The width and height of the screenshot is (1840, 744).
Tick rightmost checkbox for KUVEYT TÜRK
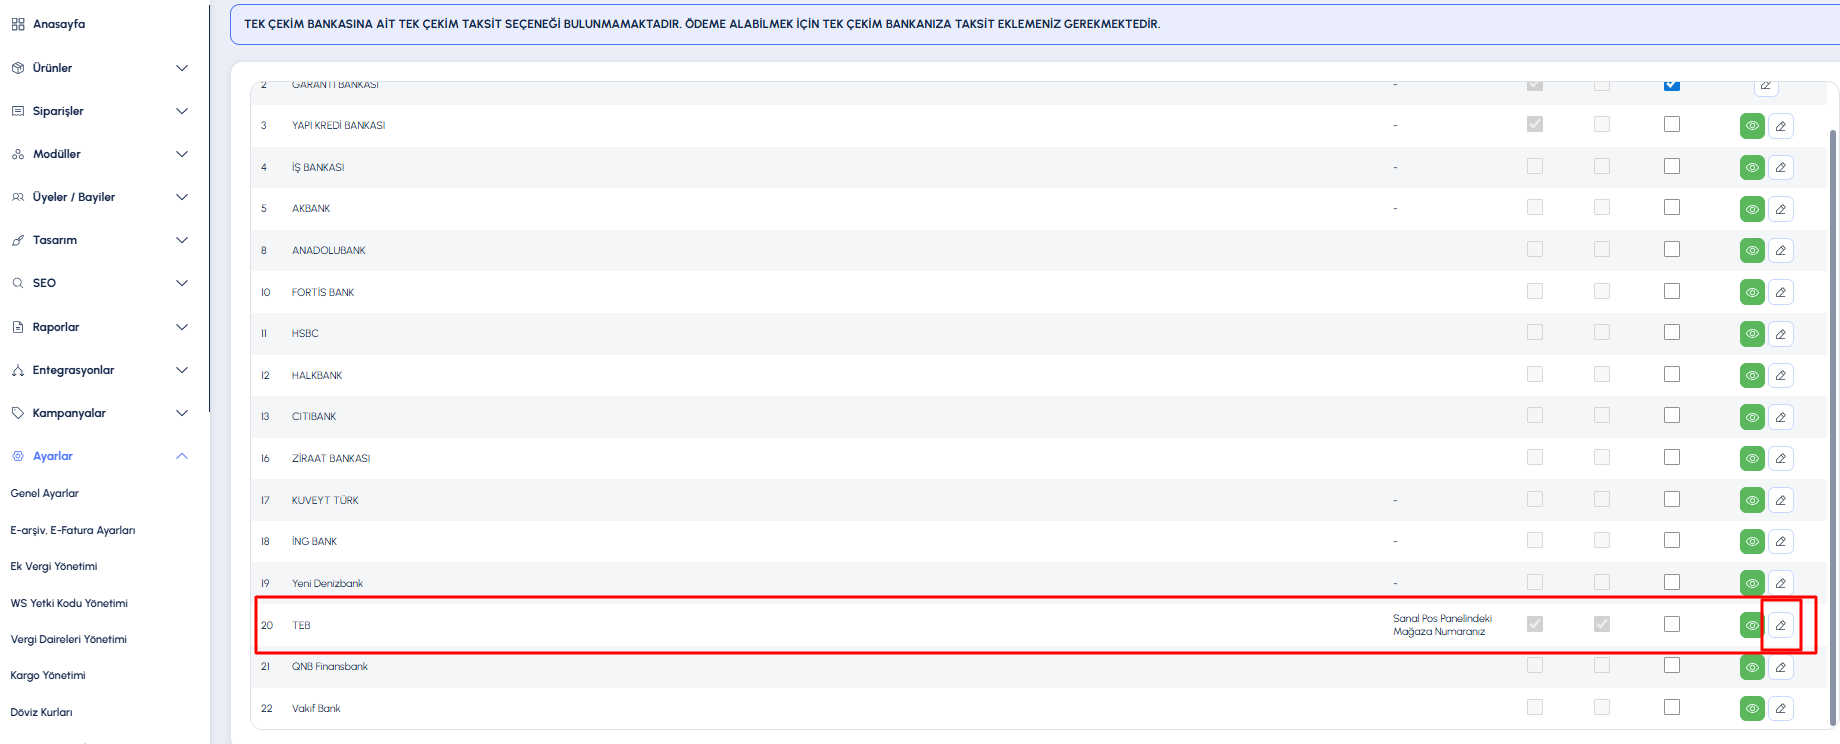coord(1672,499)
